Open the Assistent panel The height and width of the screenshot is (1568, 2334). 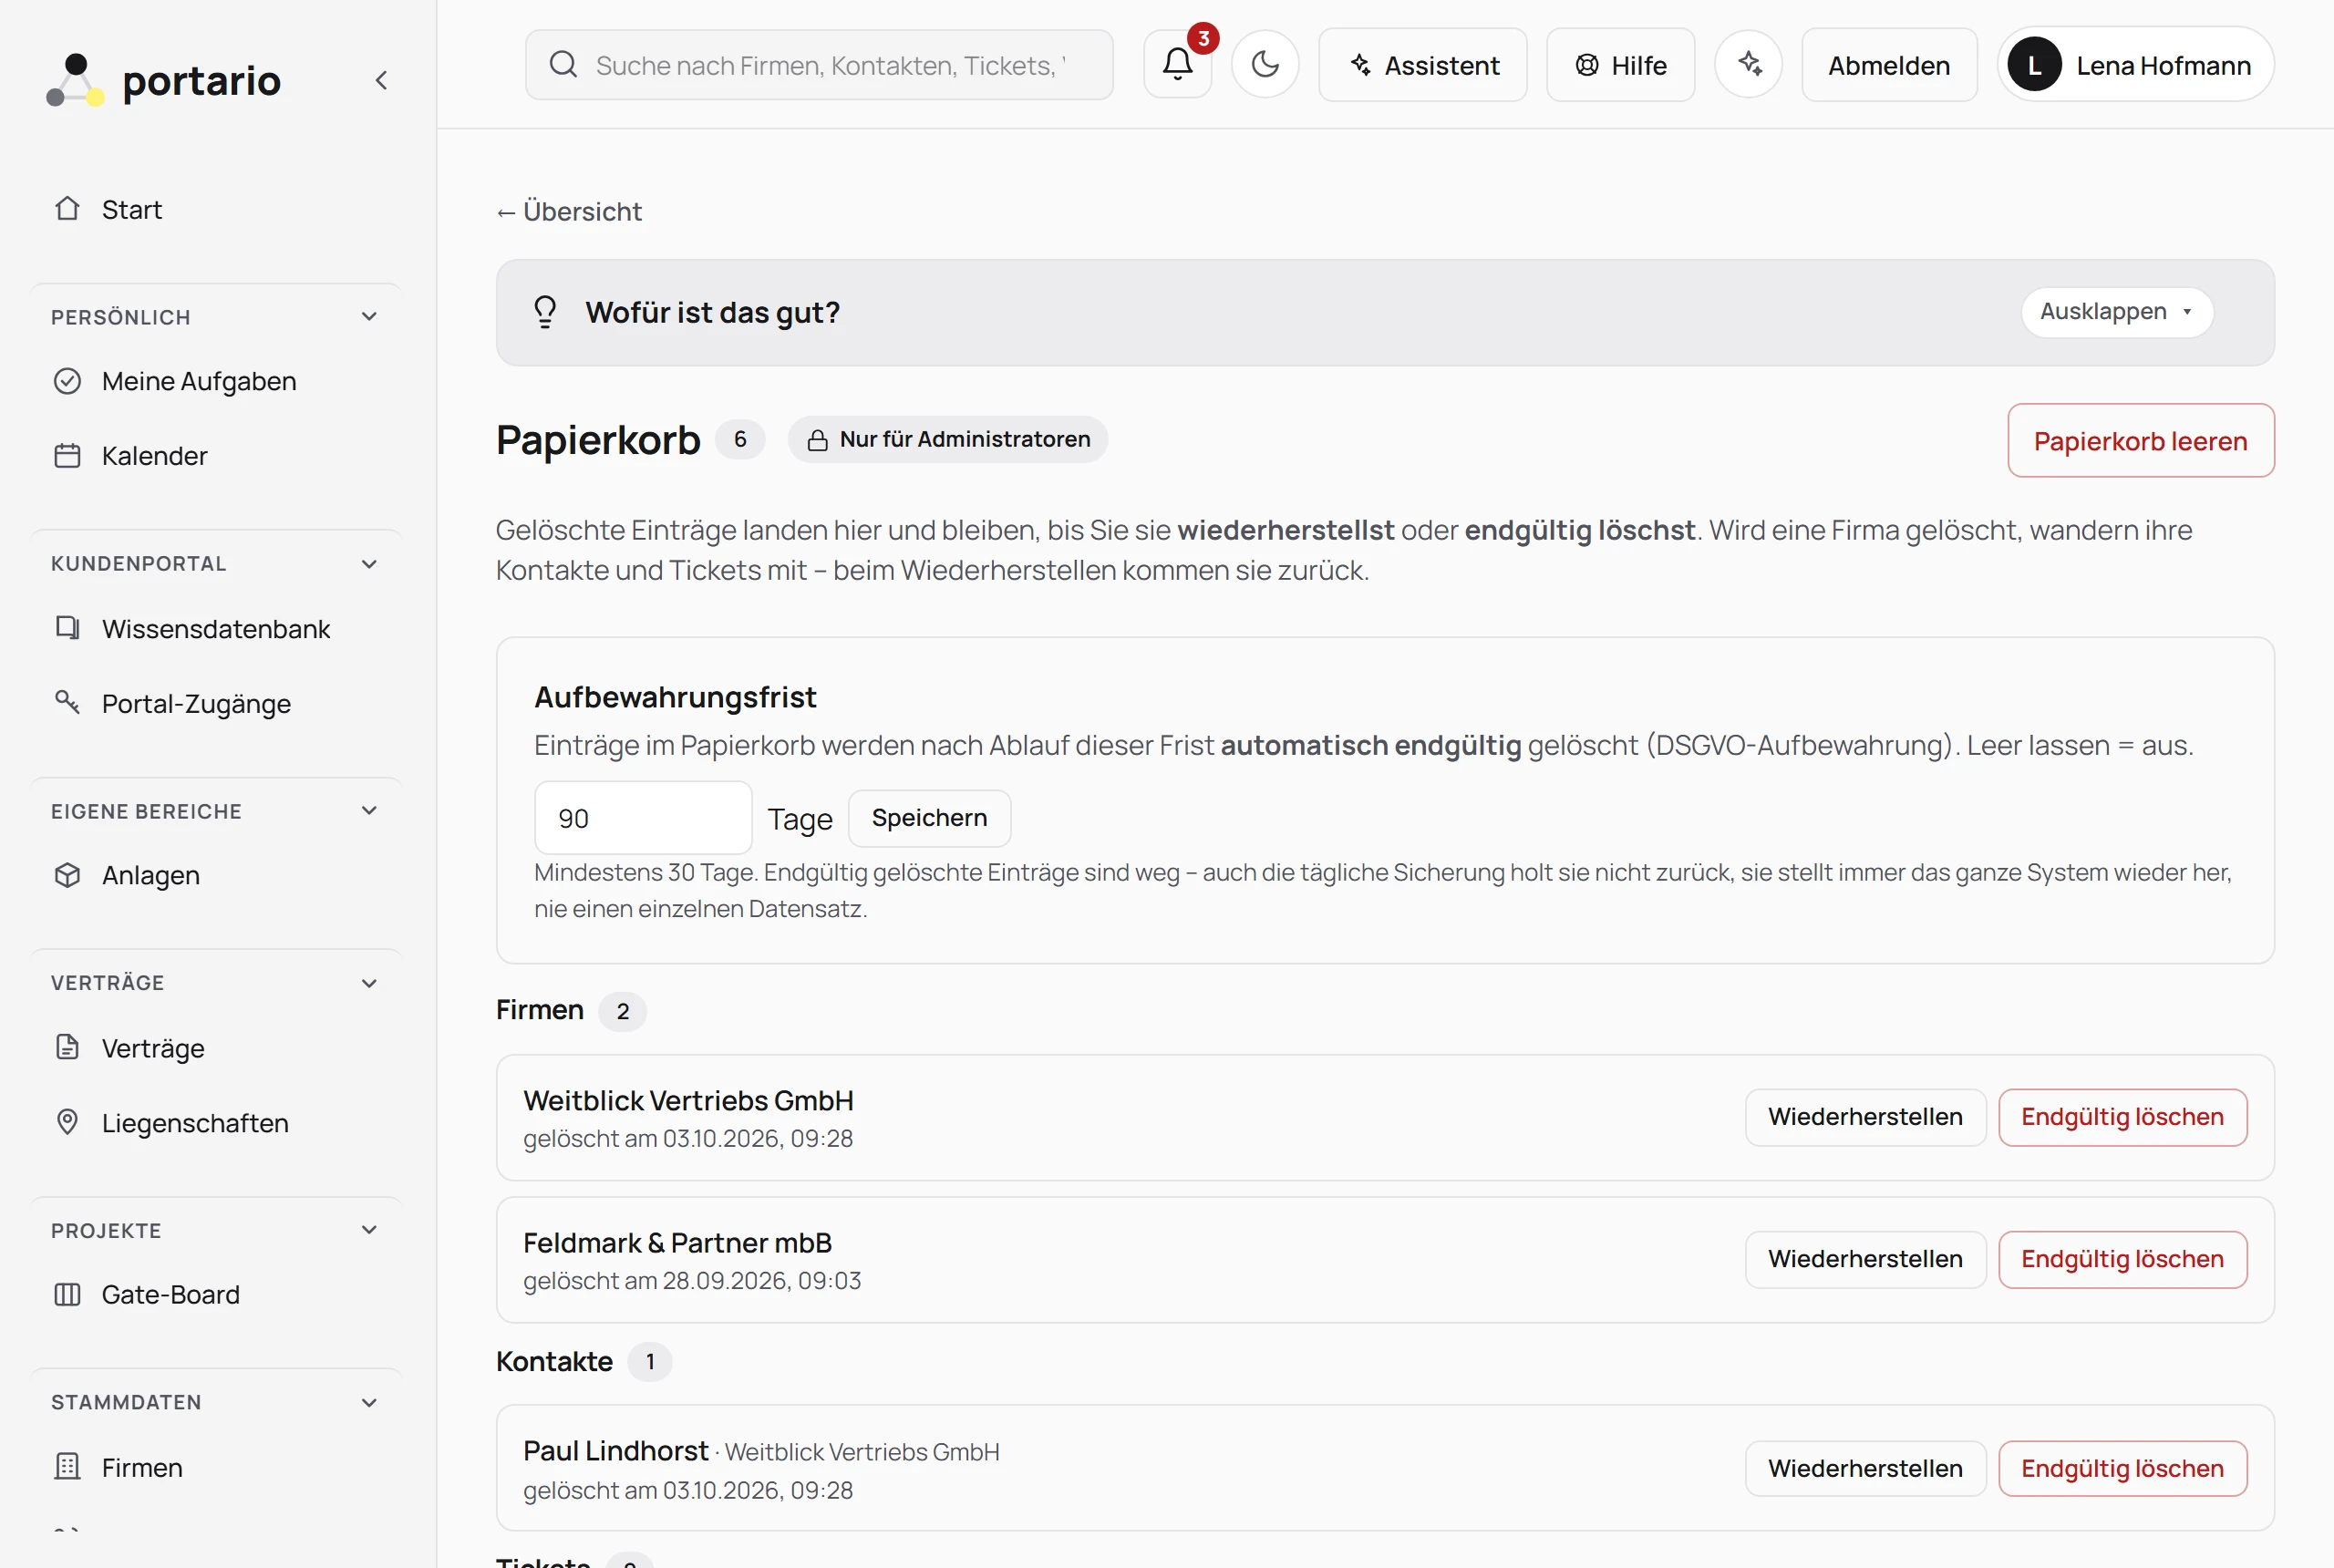pyautogui.click(x=1422, y=65)
